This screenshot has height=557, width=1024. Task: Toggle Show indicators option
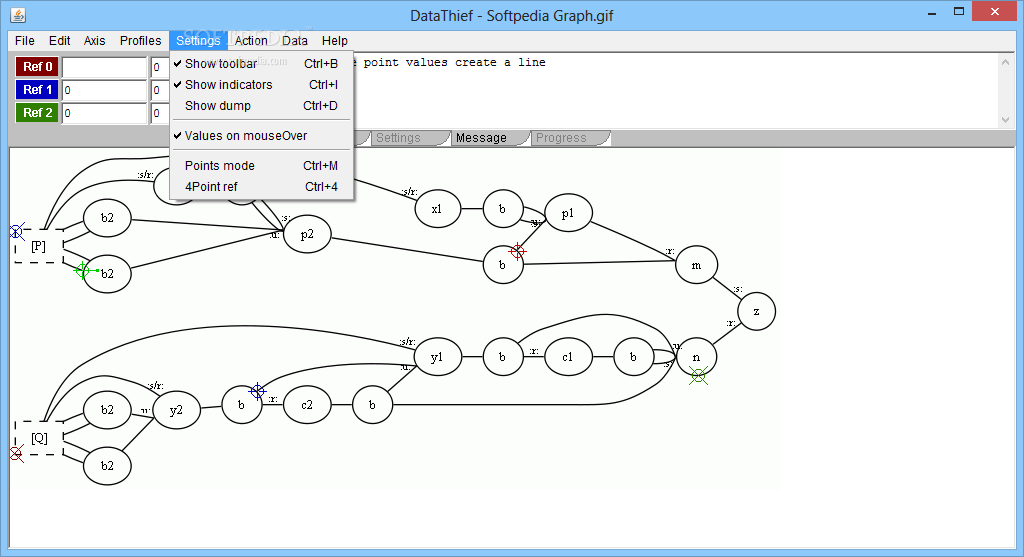point(261,84)
